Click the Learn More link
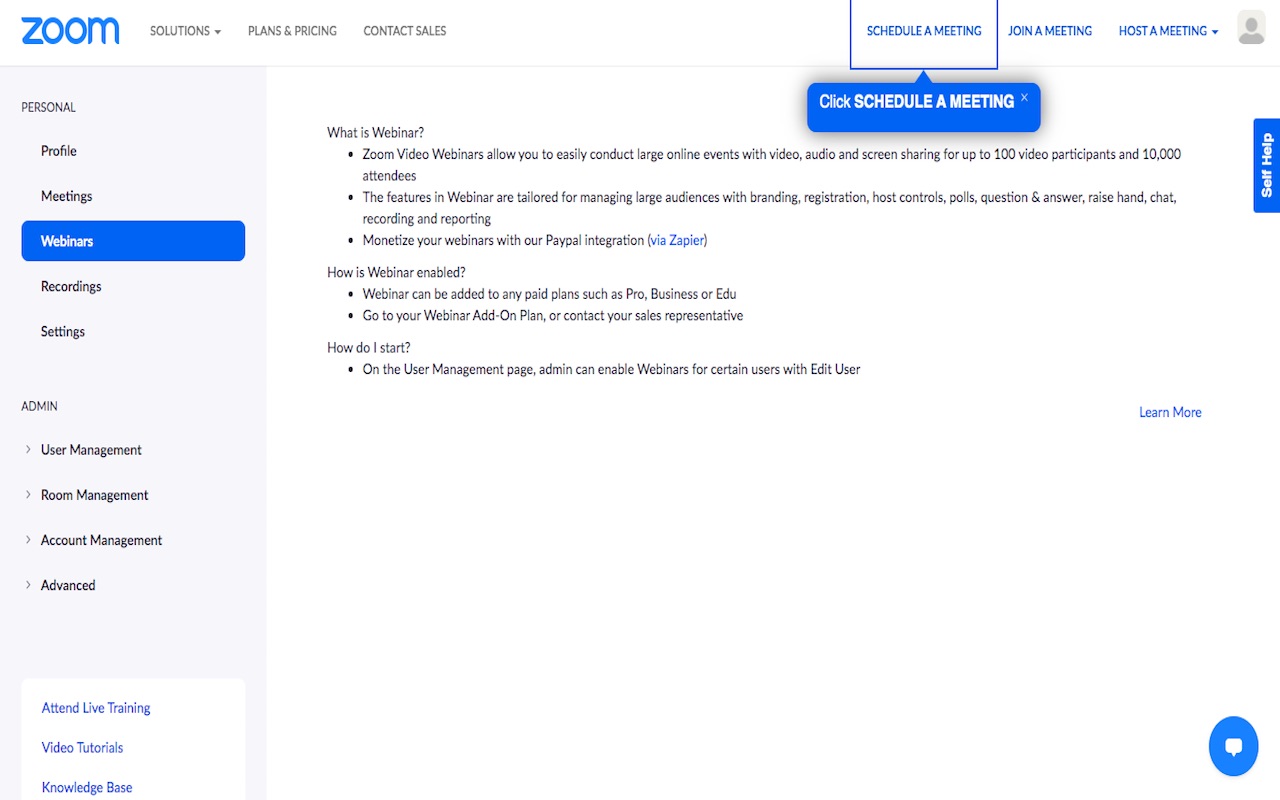This screenshot has width=1280, height=800. 1170,412
